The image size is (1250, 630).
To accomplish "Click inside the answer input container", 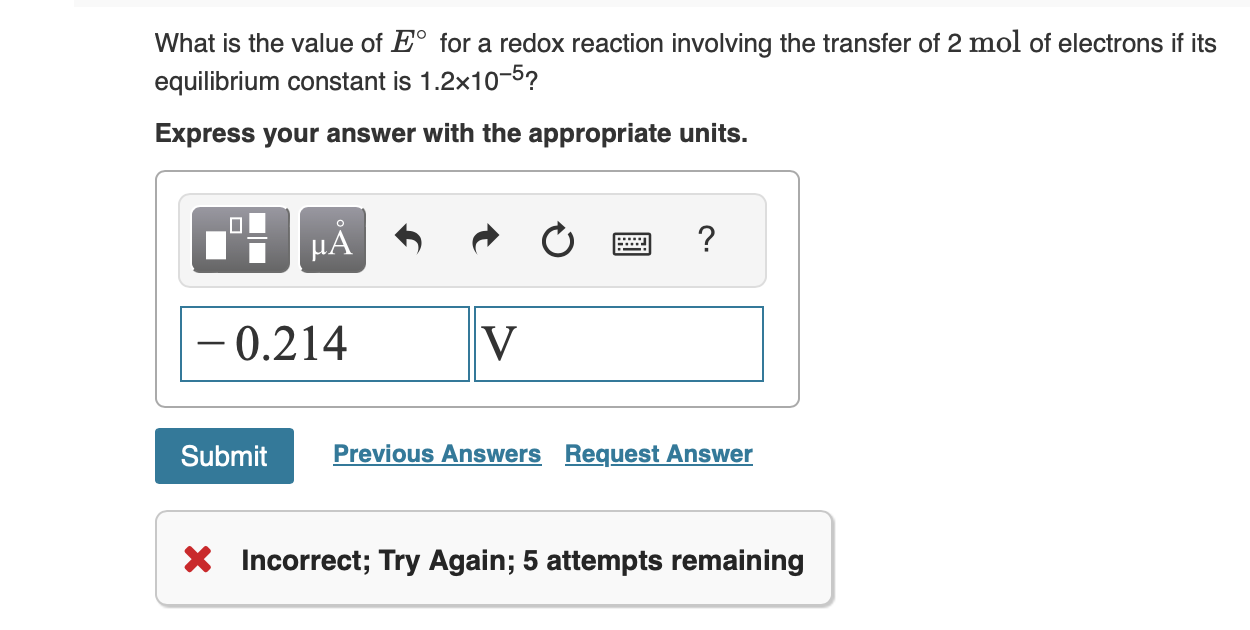I will [x=472, y=290].
